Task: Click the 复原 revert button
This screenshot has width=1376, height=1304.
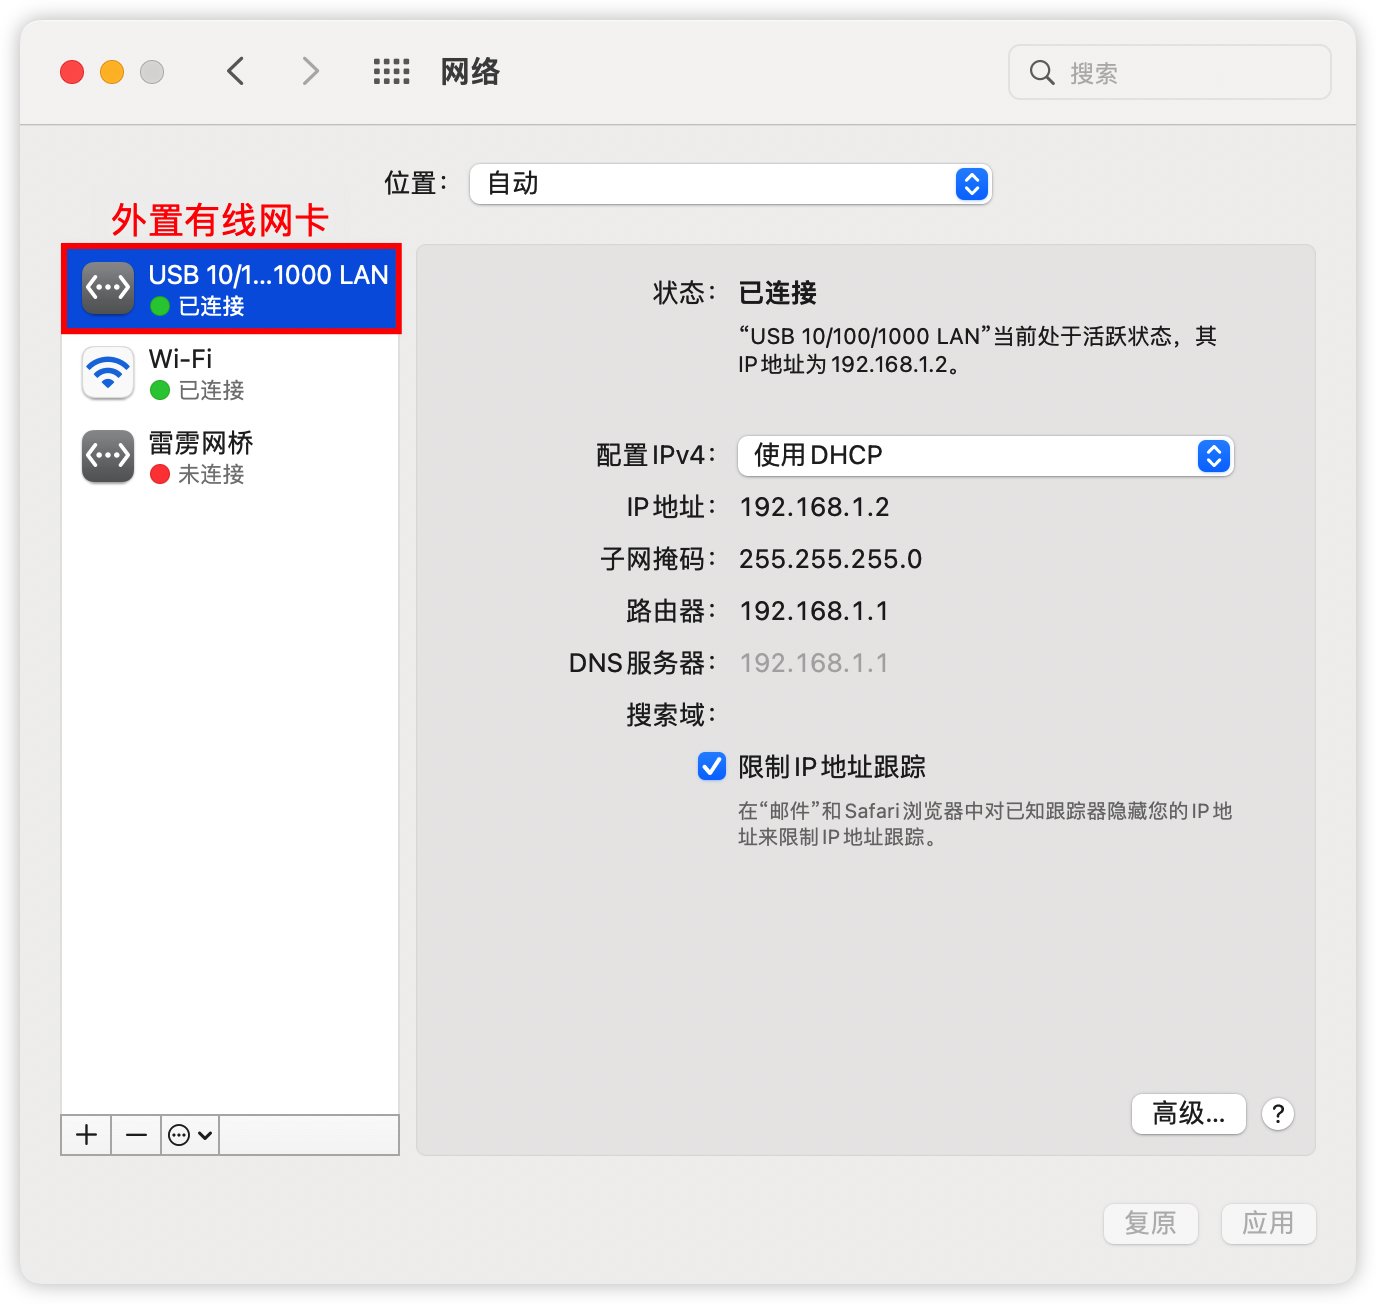Action: point(1150,1223)
